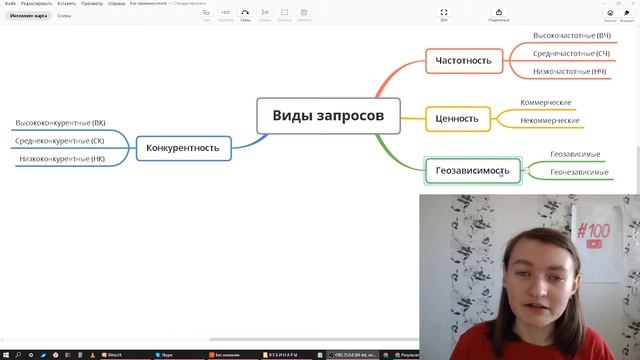The image size is (640, 360).
Task: Collapse the Геозависимость branch using its toggle
Action: [x=527, y=171]
